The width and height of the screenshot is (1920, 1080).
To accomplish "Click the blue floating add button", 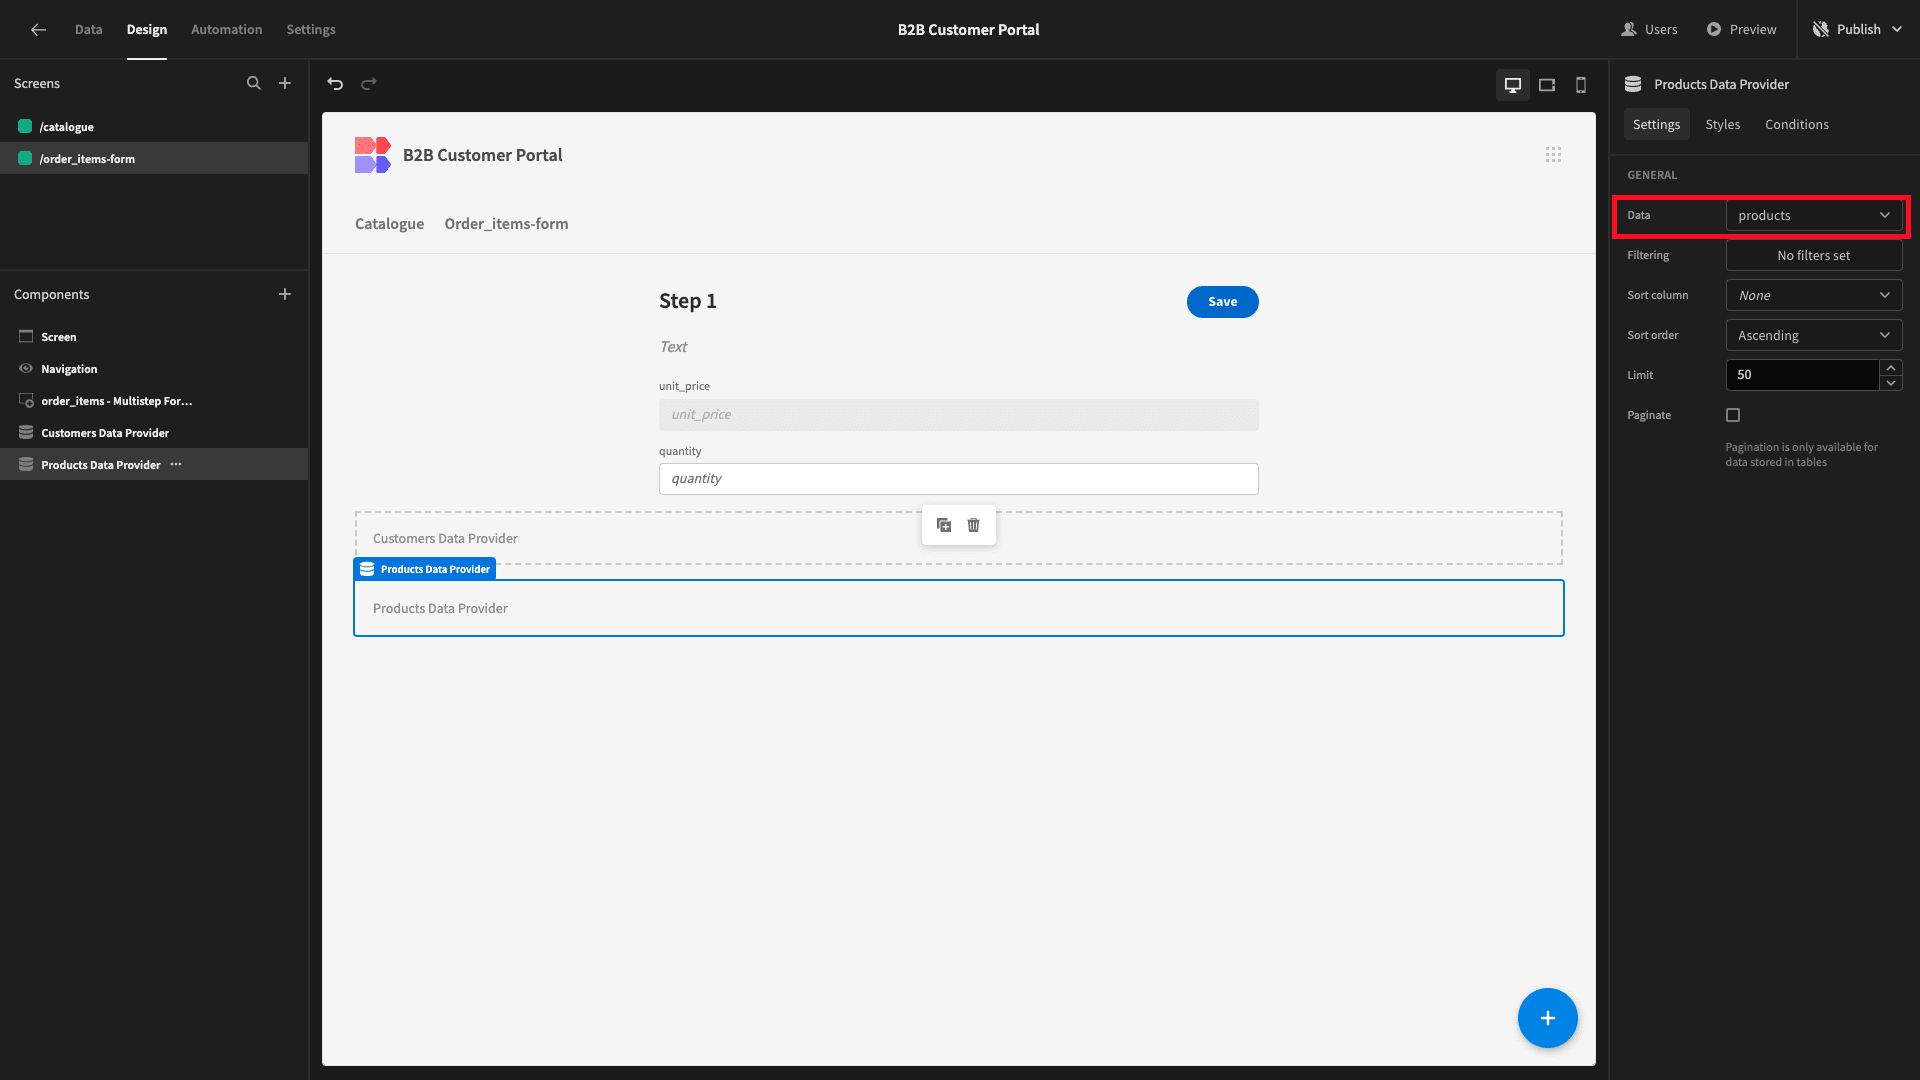I will (x=1547, y=1018).
